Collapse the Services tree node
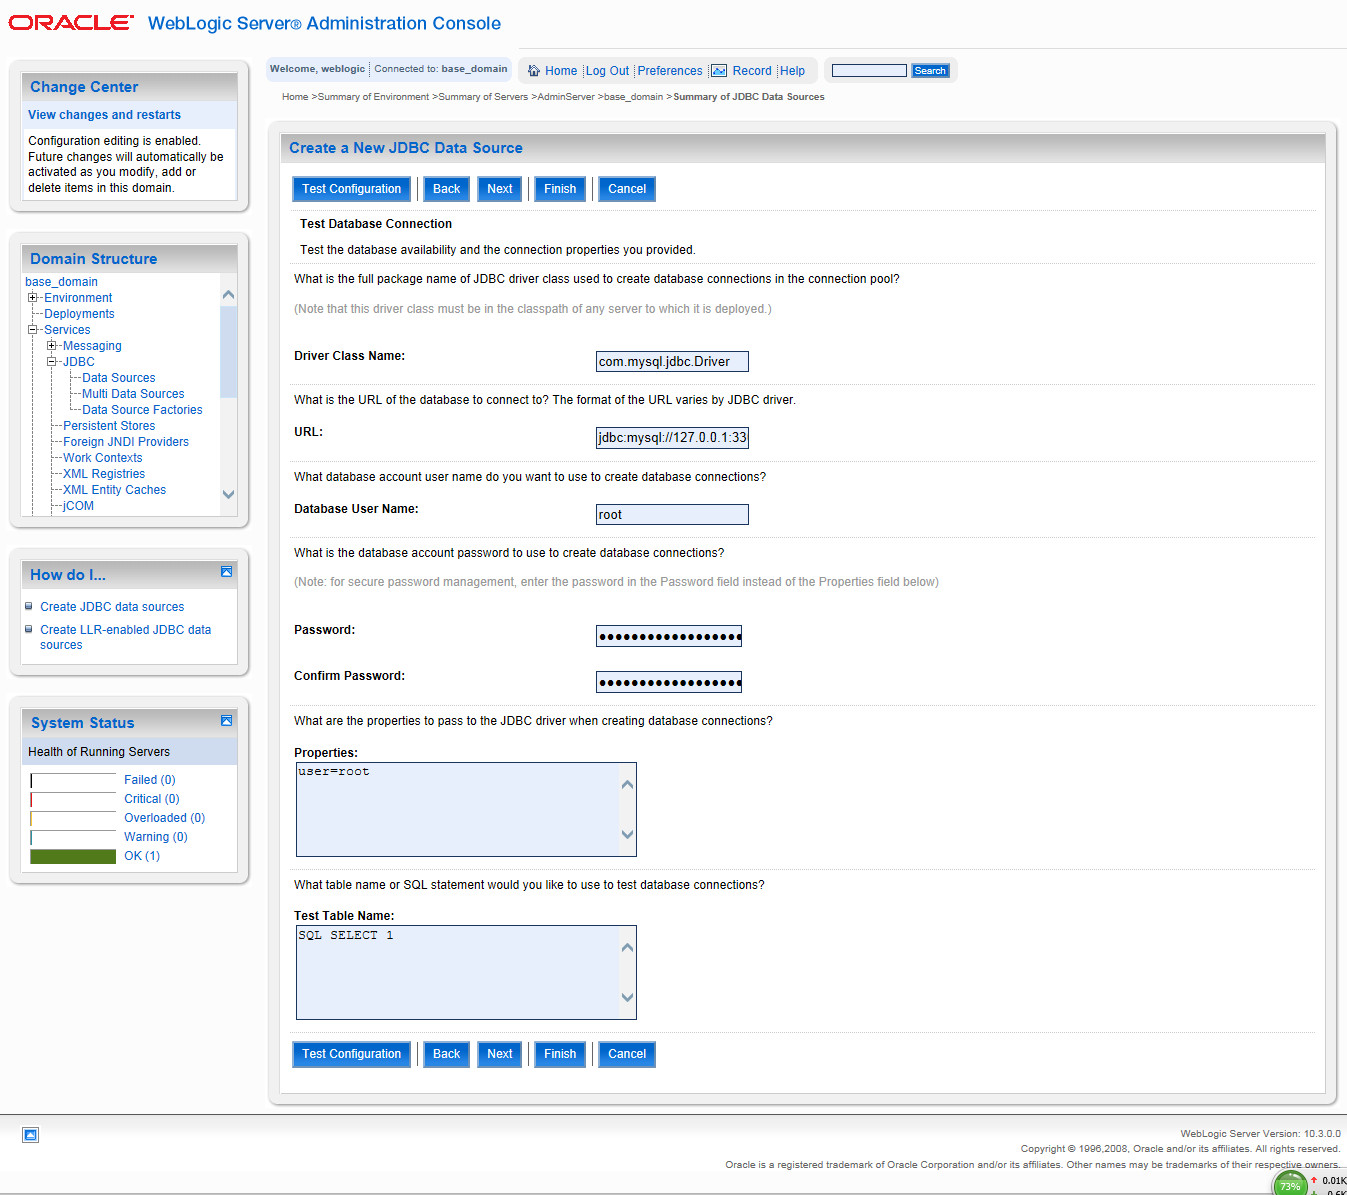The width and height of the screenshot is (1347, 1195). [33, 330]
